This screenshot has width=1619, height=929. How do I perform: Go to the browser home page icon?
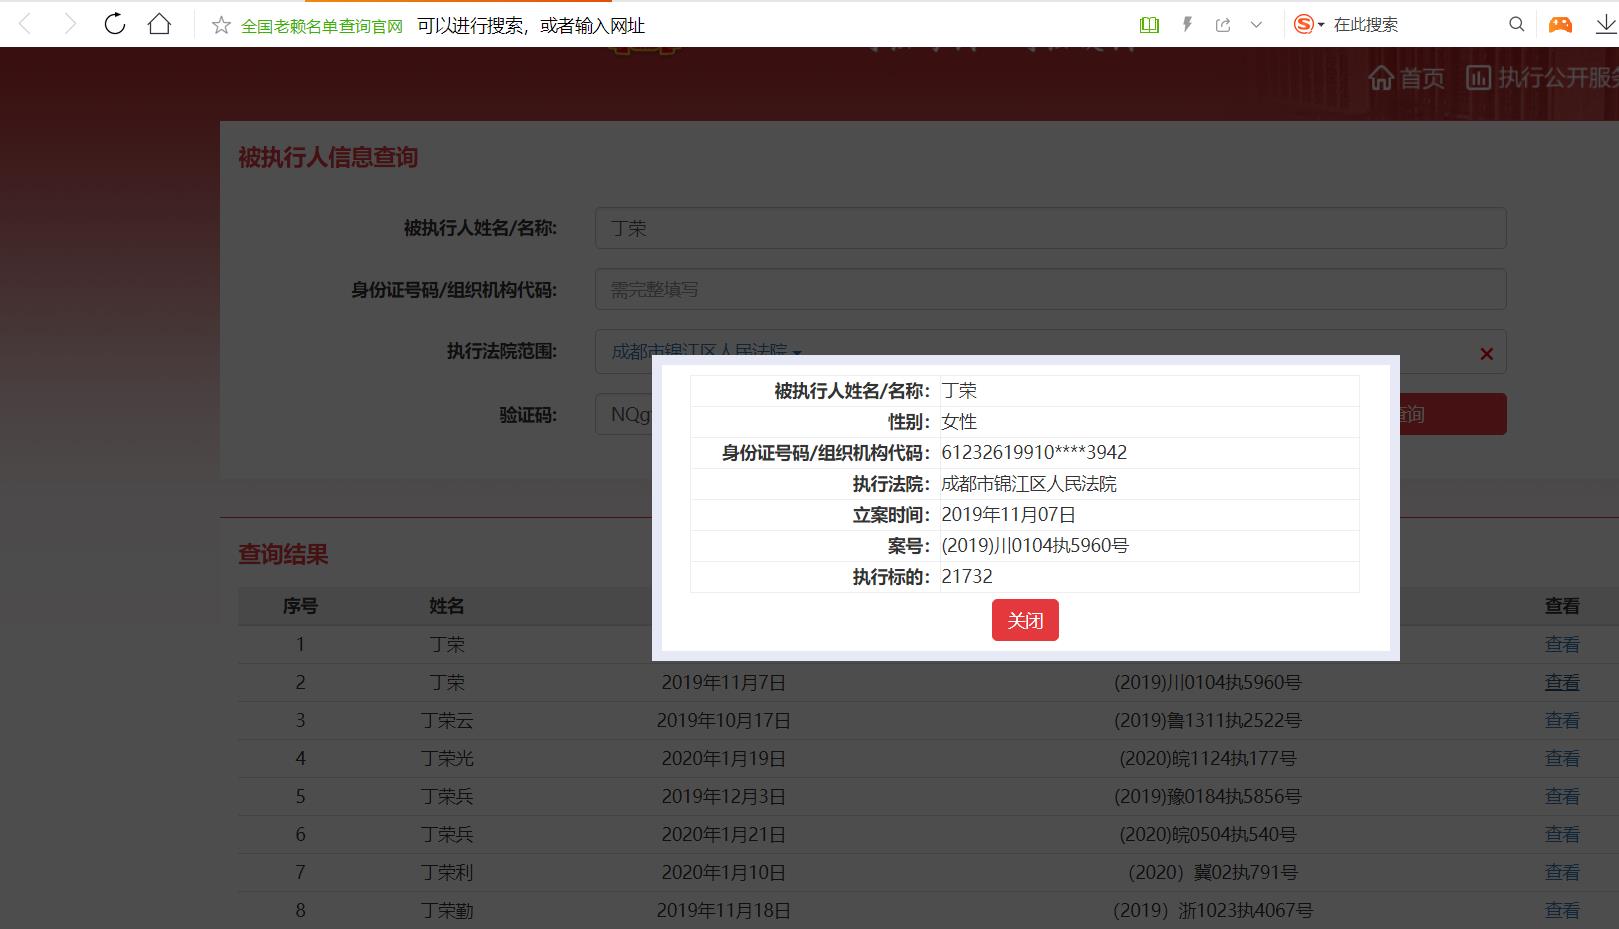pos(159,24)
